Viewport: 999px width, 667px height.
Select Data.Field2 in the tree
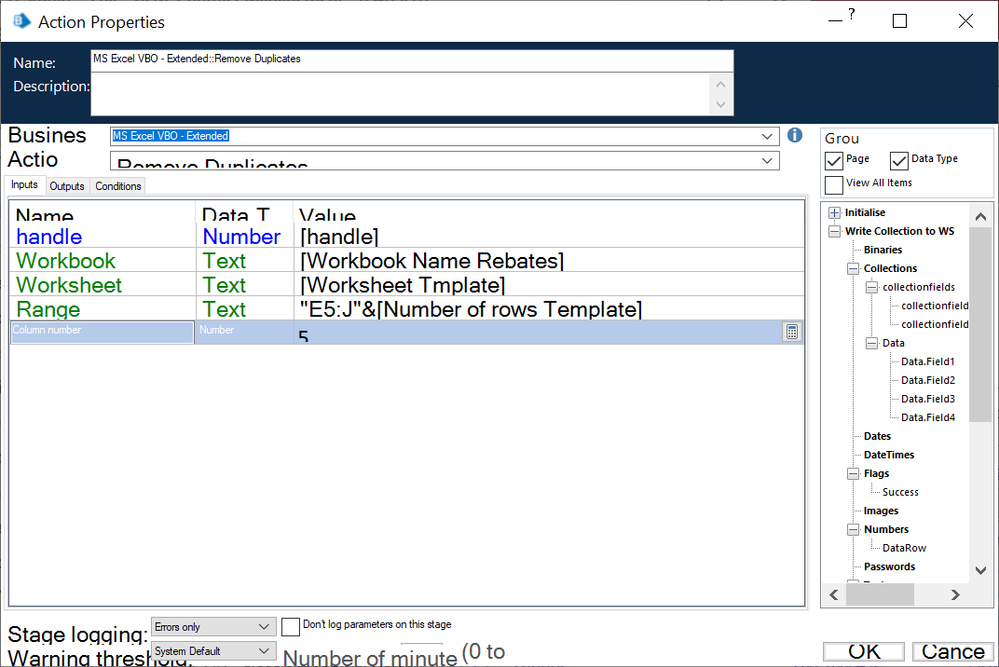(928, 380)
